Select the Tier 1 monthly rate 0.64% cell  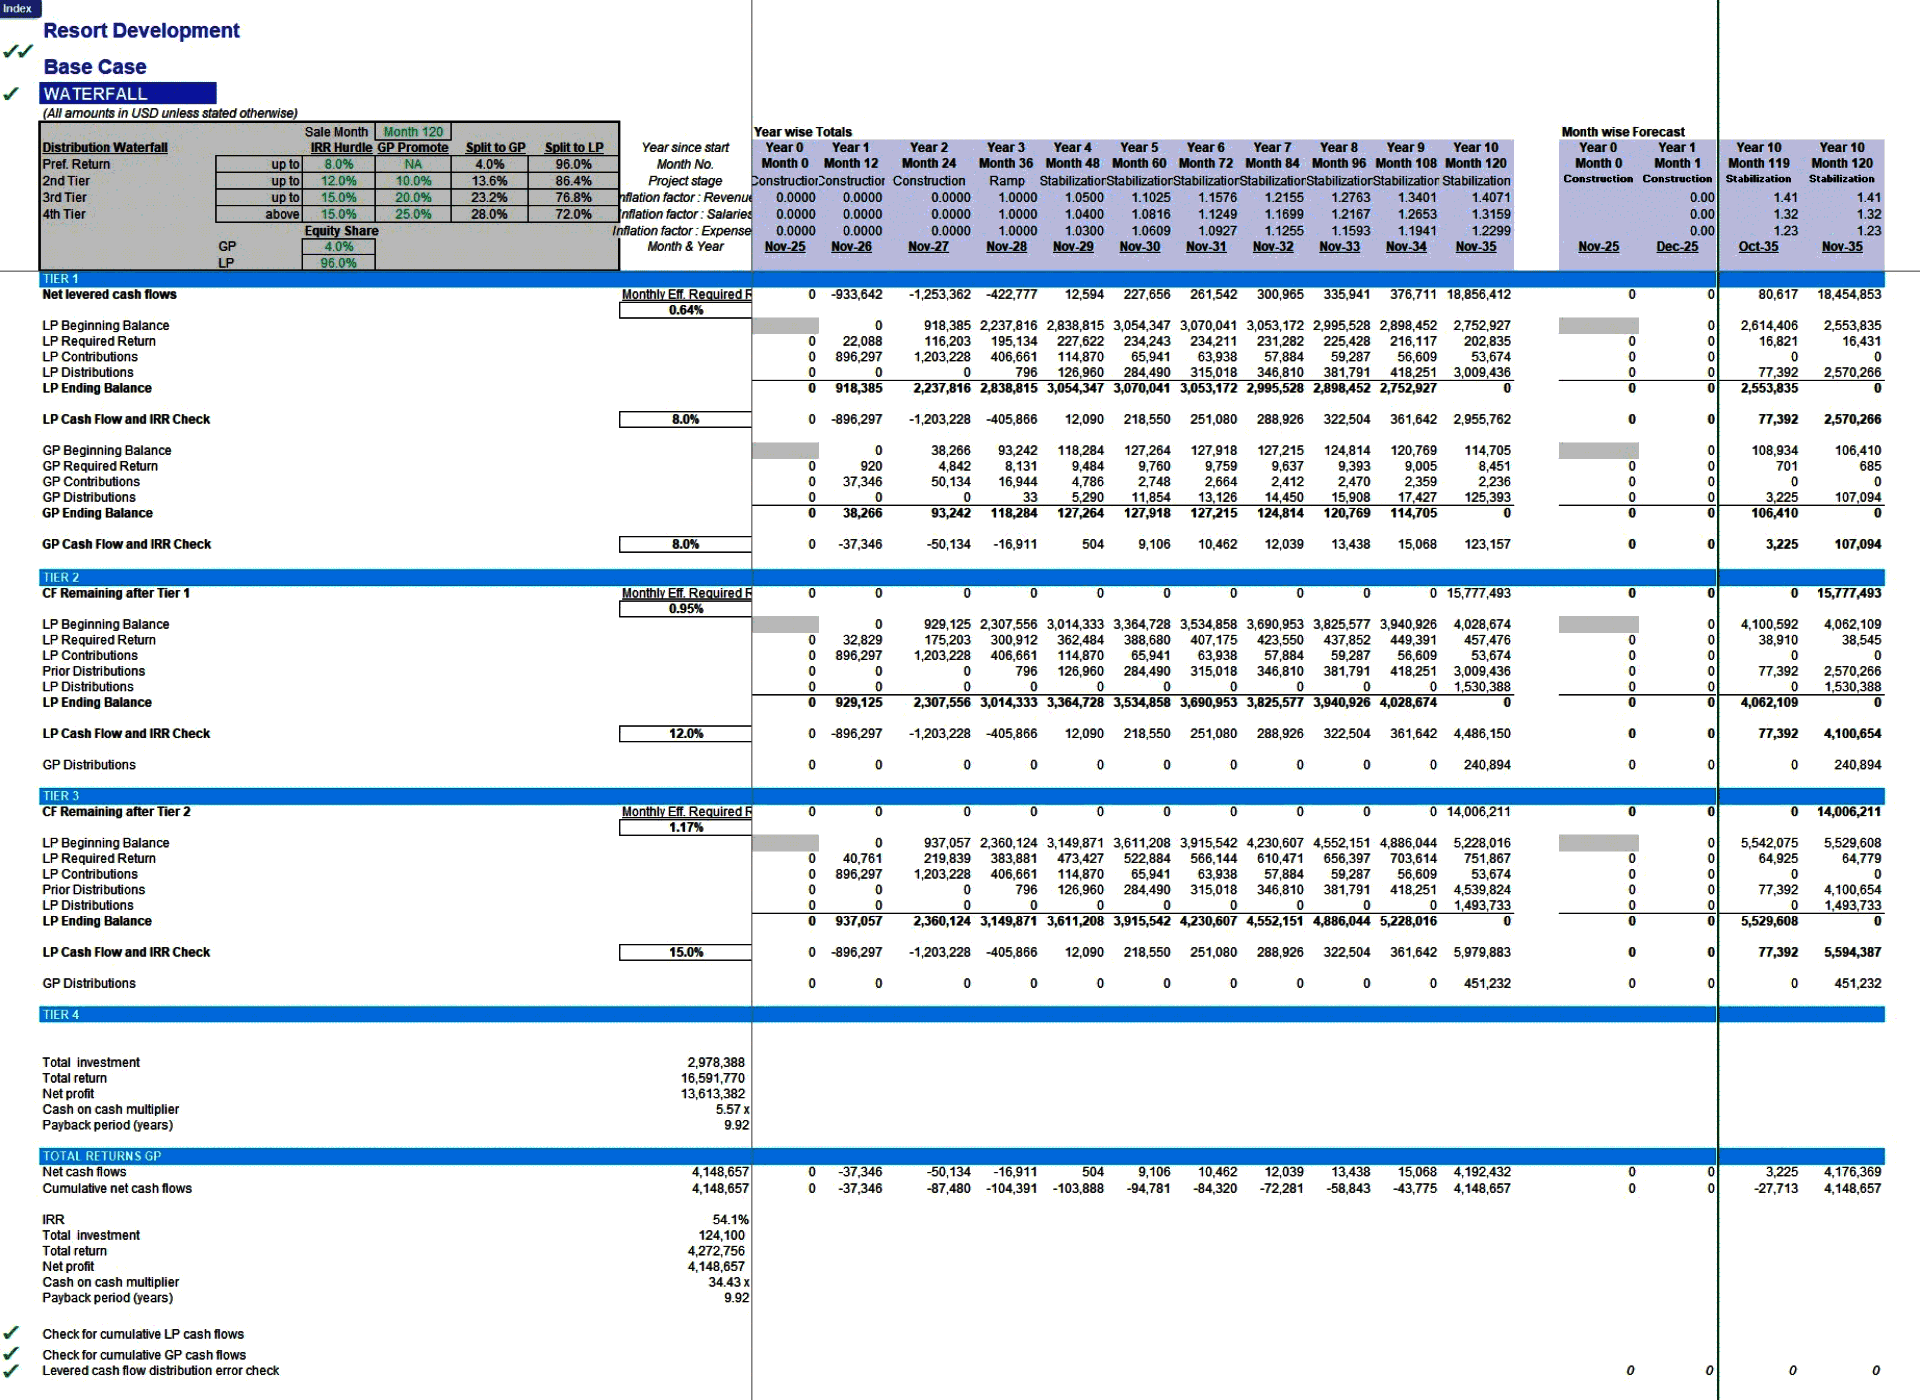tap(686, 310)
